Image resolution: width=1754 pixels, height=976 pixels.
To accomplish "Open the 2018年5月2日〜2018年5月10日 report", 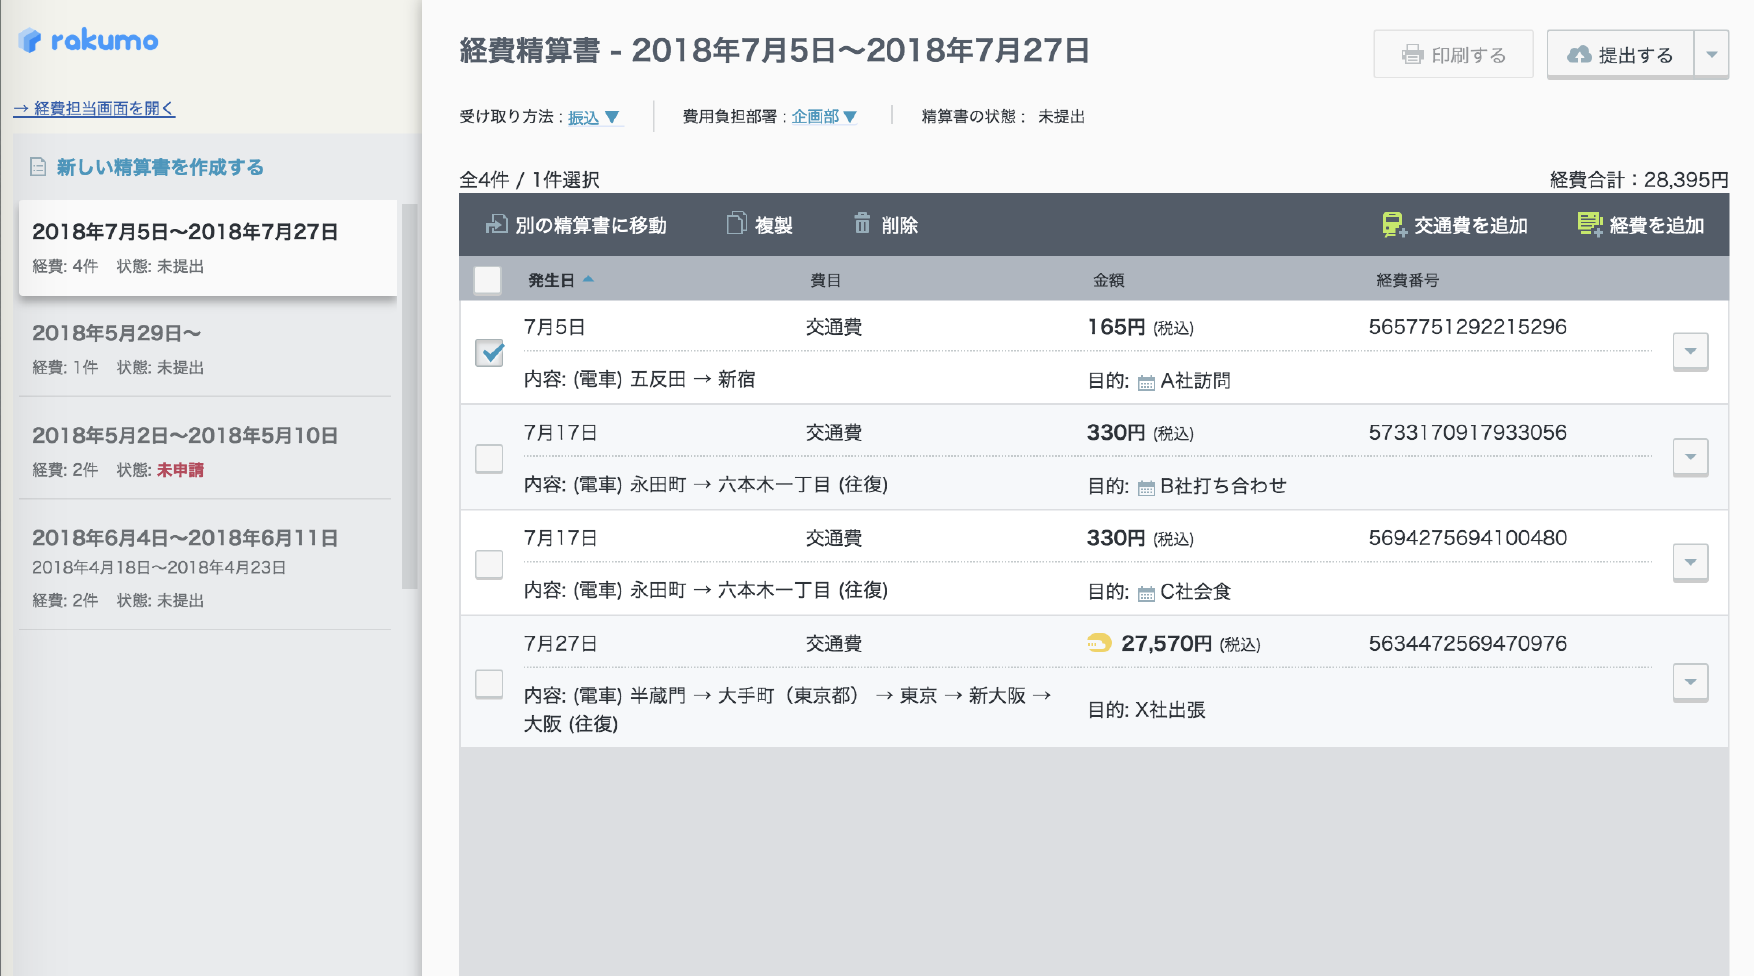I will (205, 450).
